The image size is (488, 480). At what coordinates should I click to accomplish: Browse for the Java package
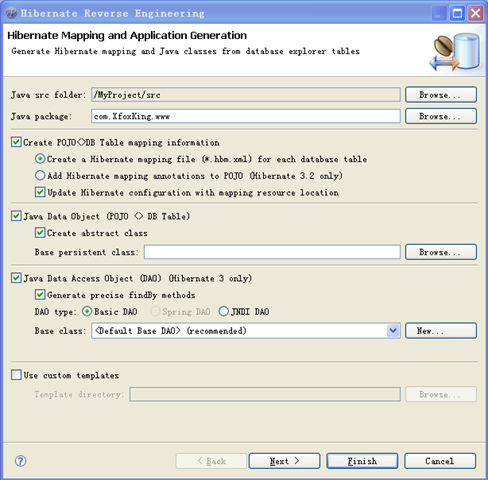coord(441,116)
